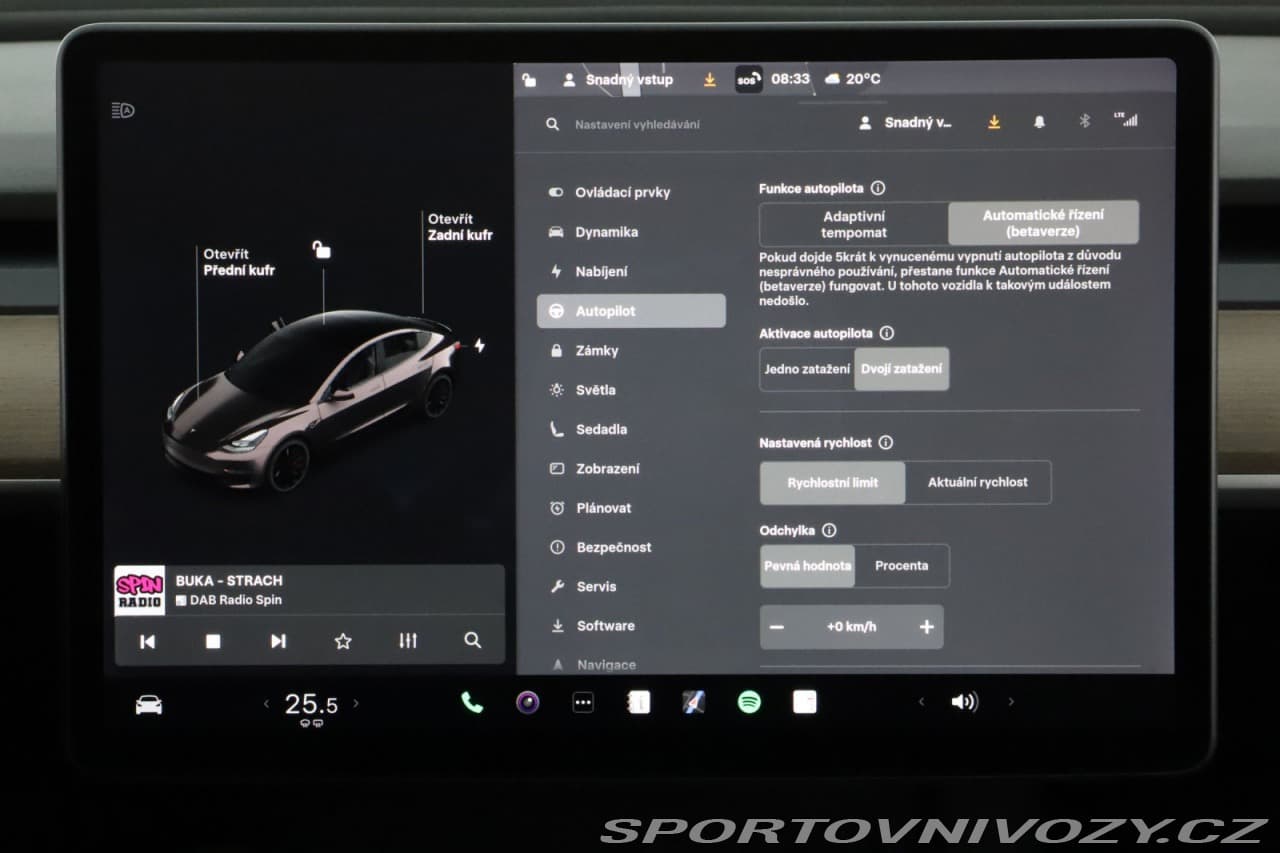Tap the settings header download icon

pos(994,122)
